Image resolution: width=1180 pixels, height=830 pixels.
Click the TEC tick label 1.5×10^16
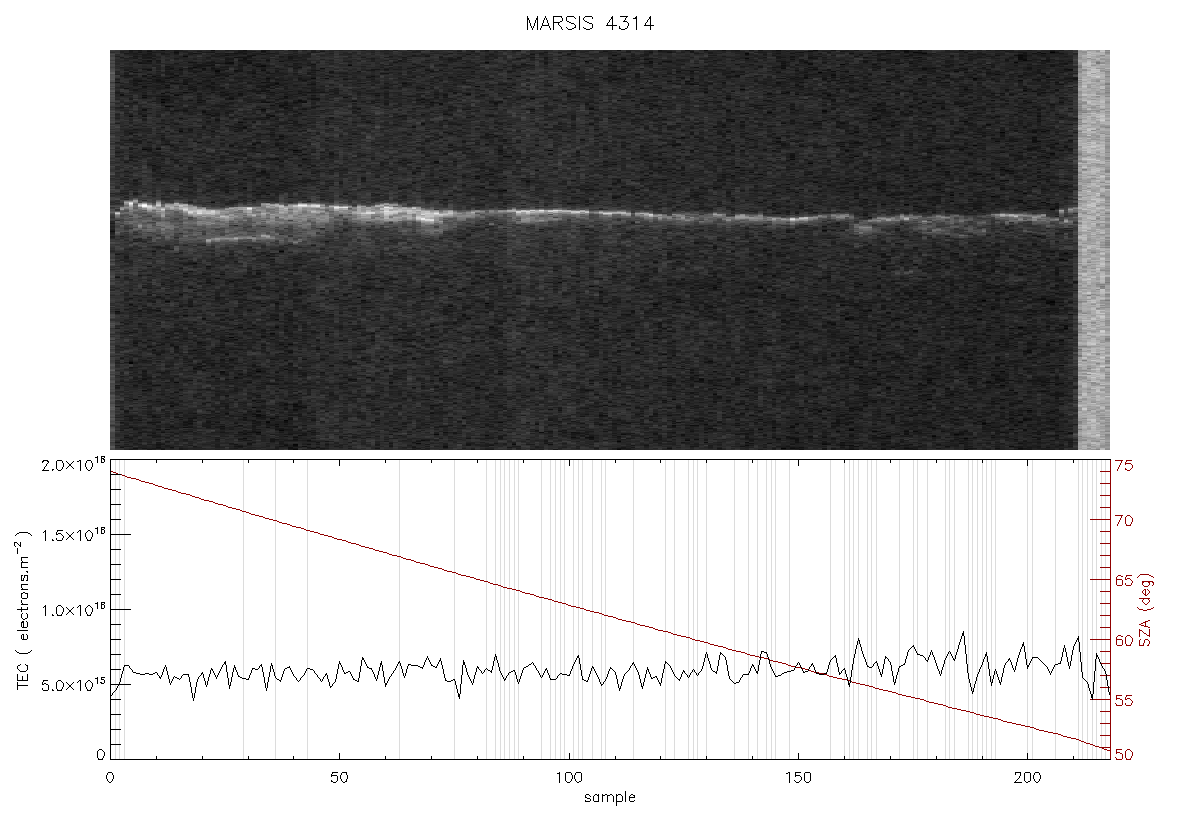74,536
